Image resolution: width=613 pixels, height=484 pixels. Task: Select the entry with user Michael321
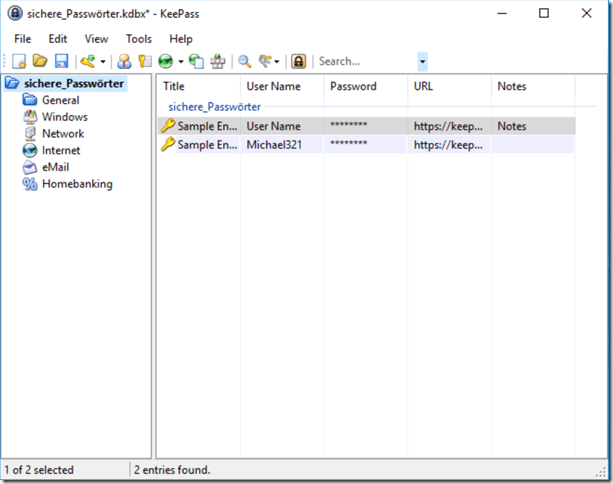point(273,144)
